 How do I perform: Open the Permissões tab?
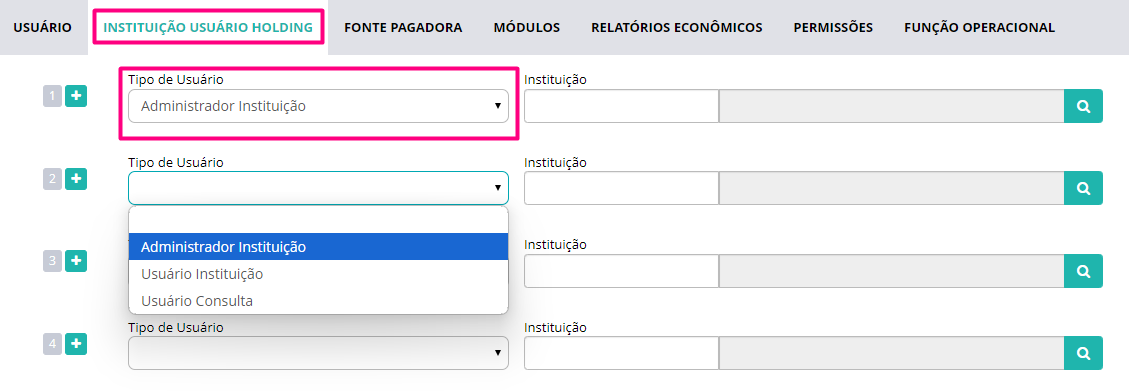pos(833,27)
